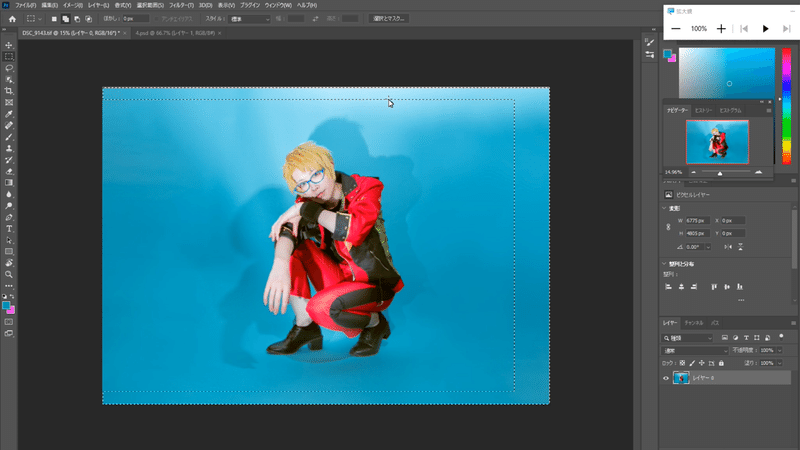Image resolution: width=800 pixels, height=450 pixels.
Task: Toggle Quick Mask mode icon
Action: 9,322
